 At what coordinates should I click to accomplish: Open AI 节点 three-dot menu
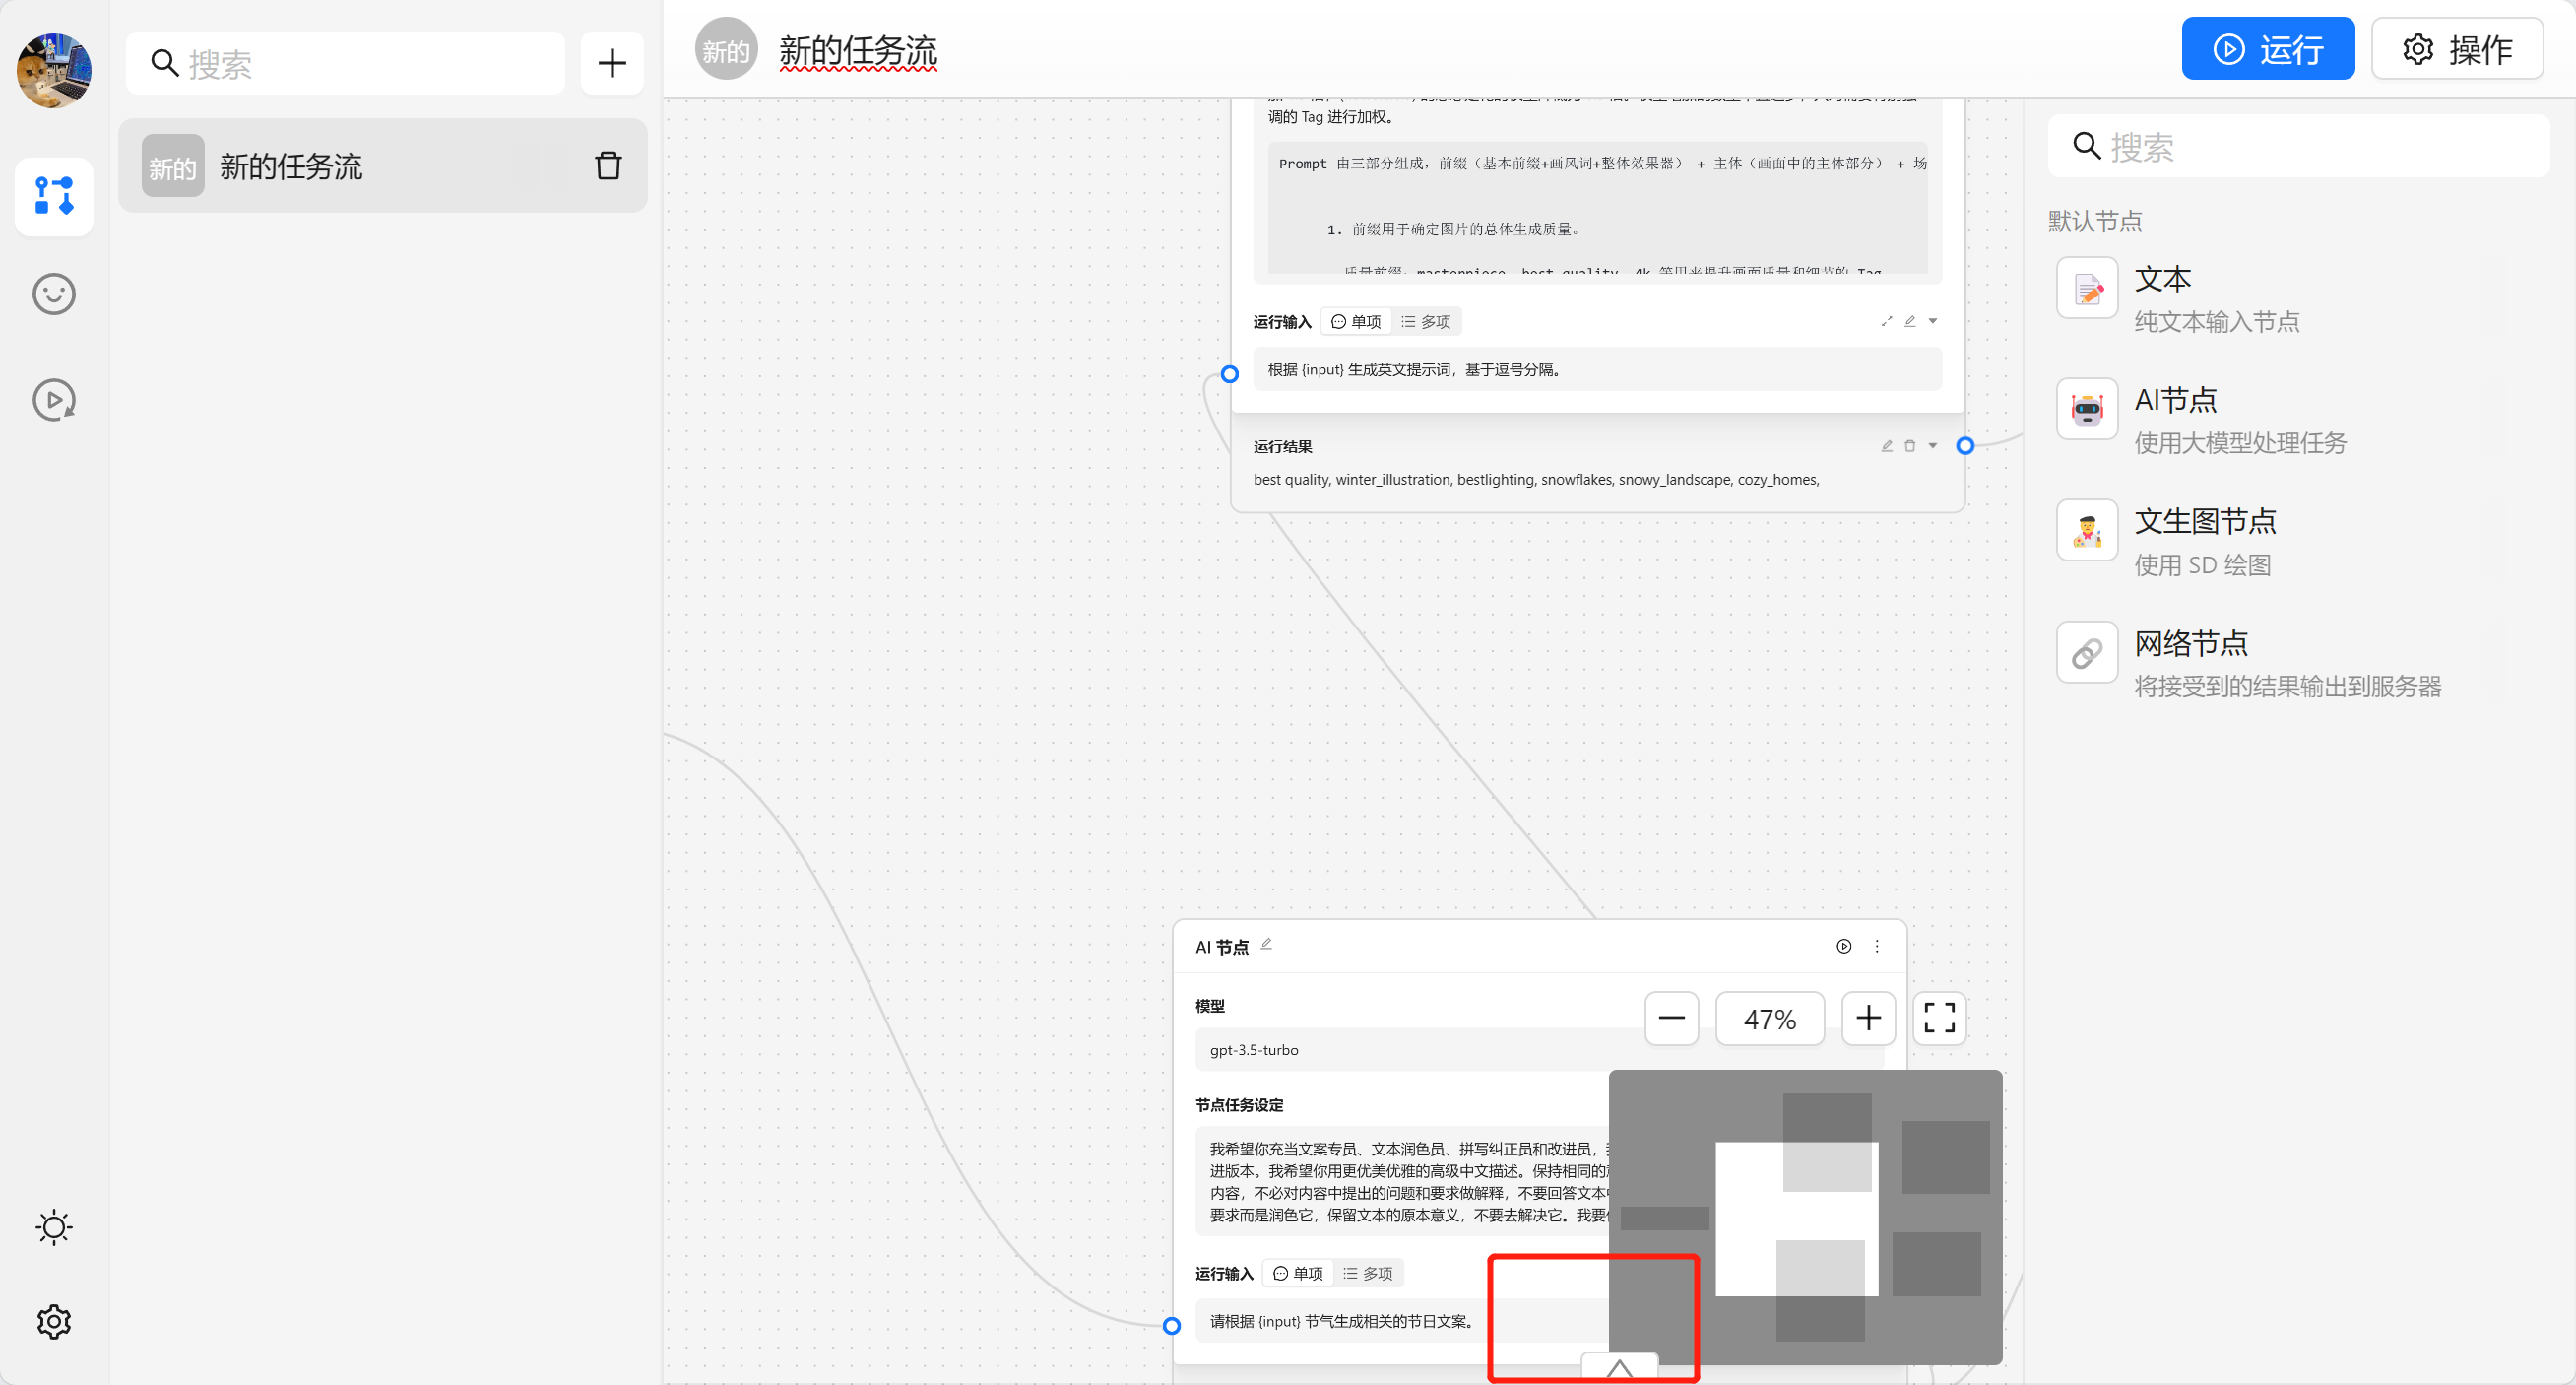tap(1877, 946)
